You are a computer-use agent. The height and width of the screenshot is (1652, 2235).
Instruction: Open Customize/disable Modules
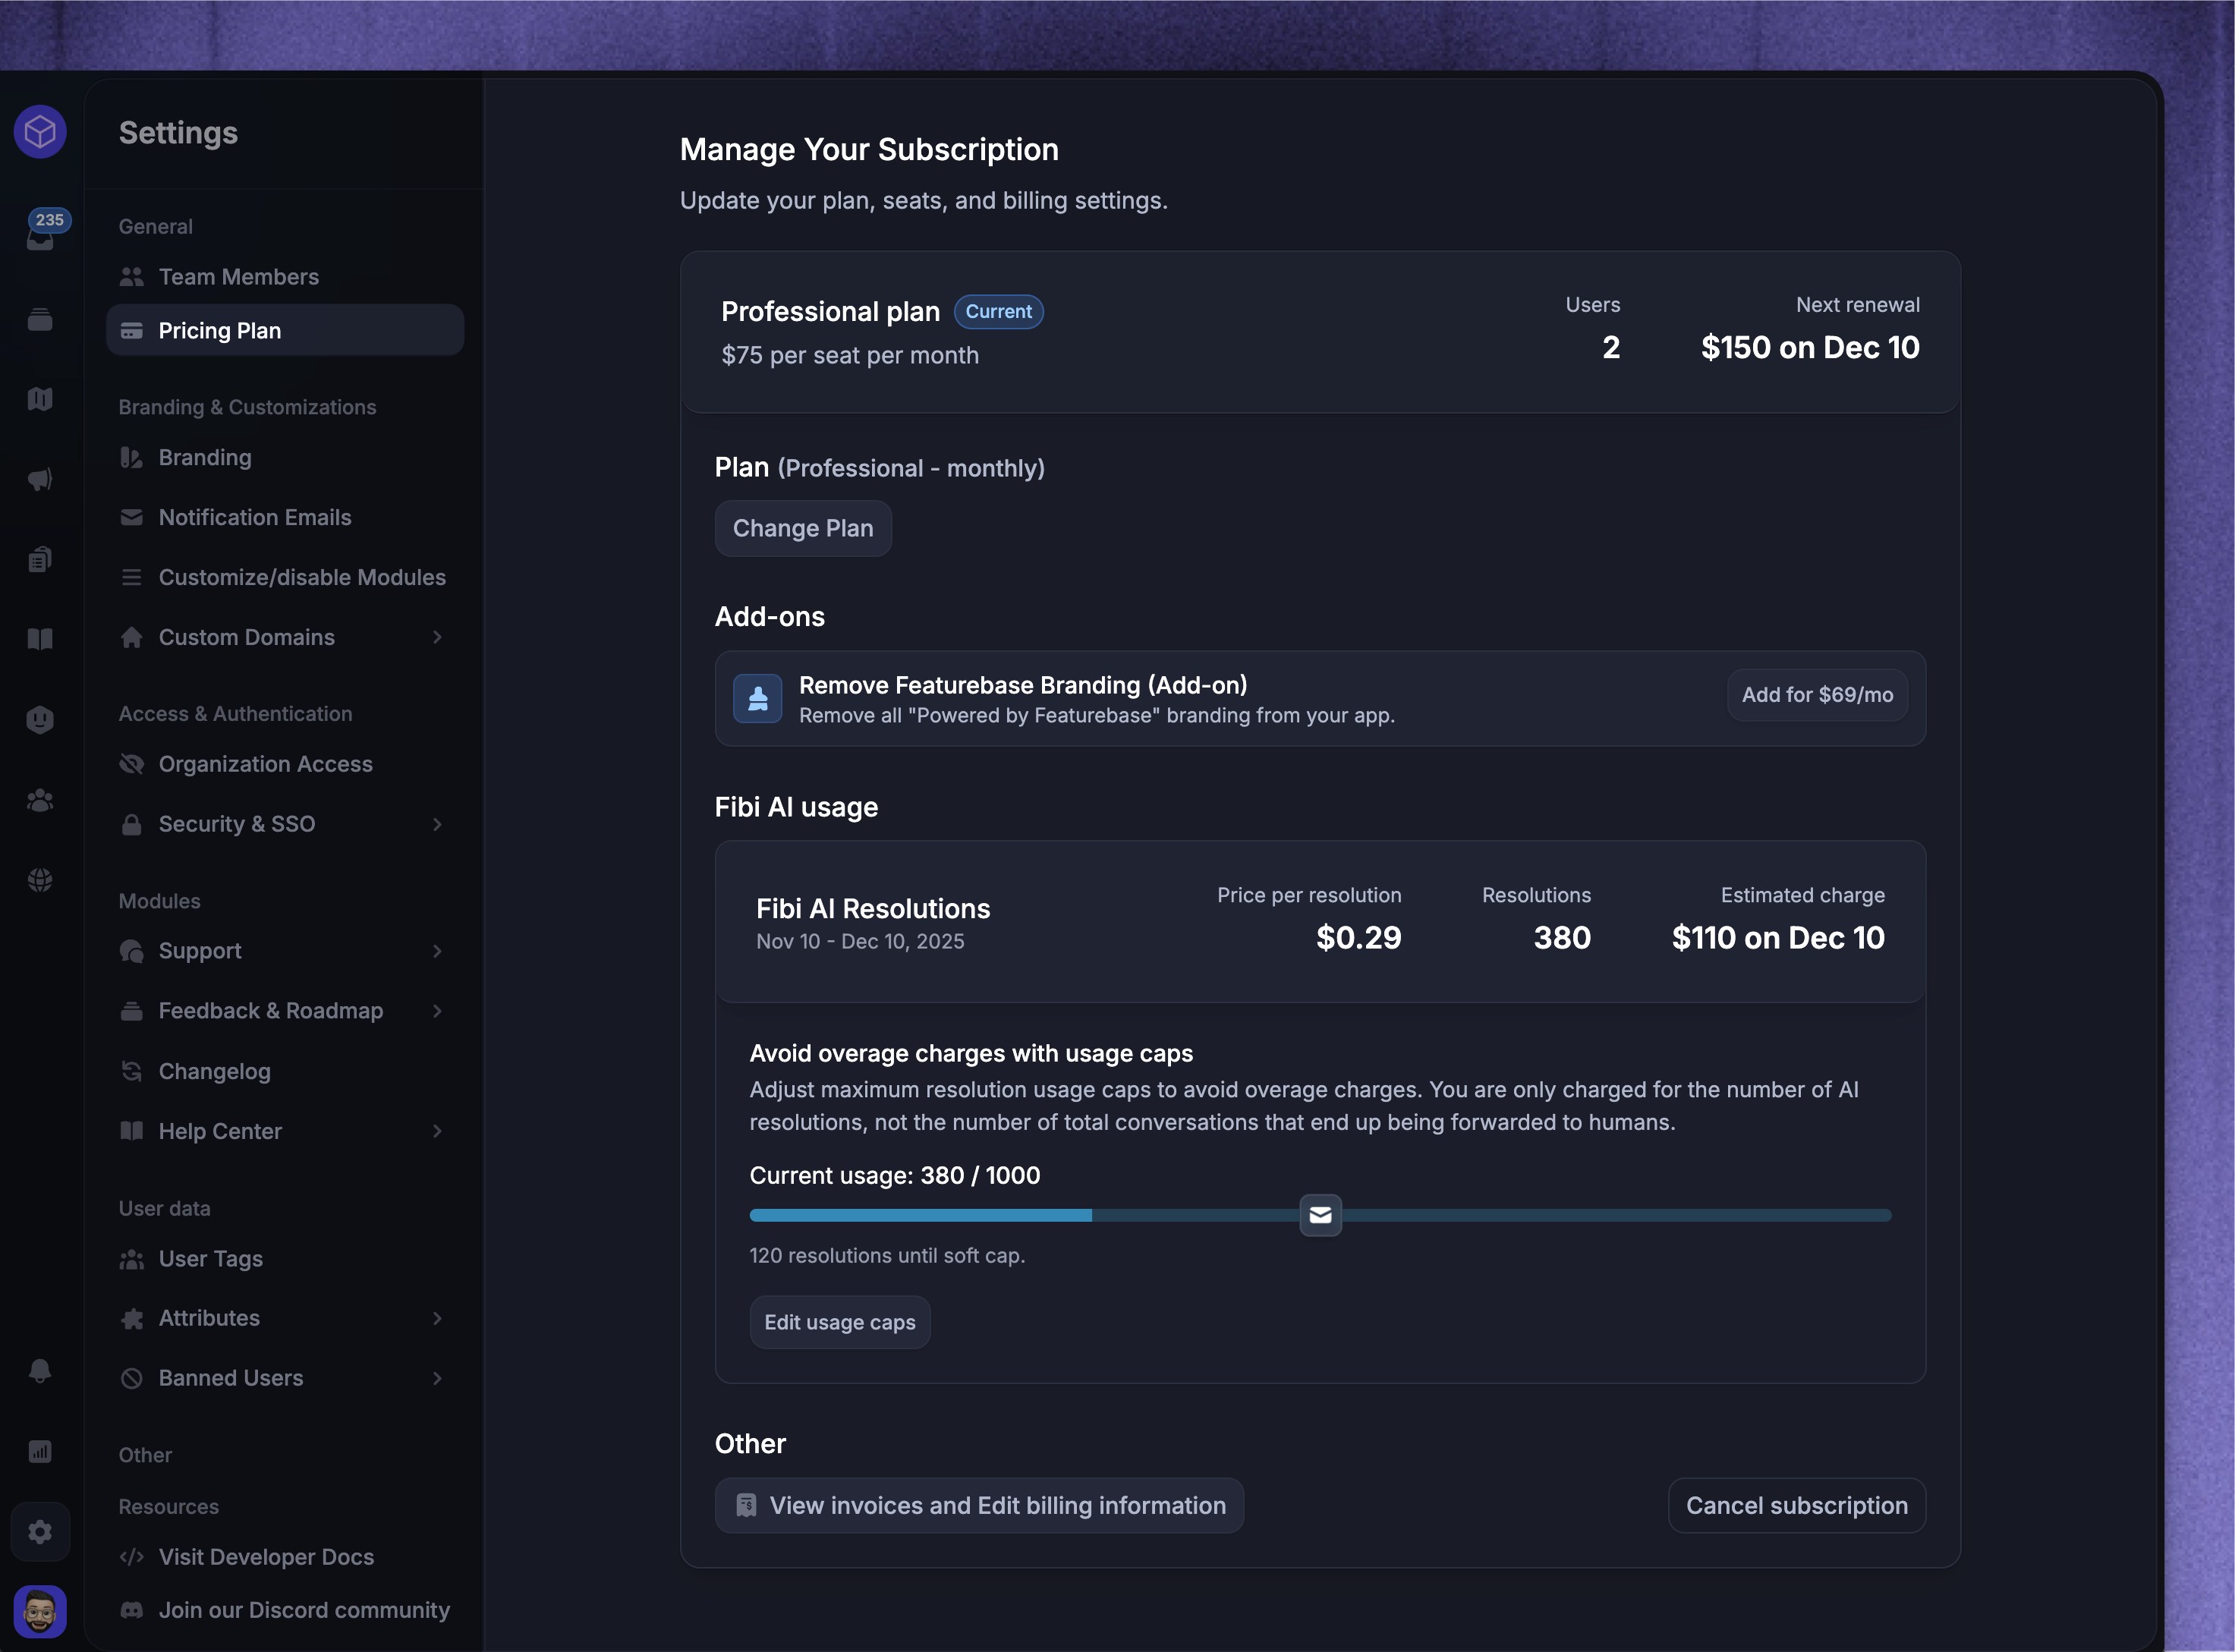point(284,577)
